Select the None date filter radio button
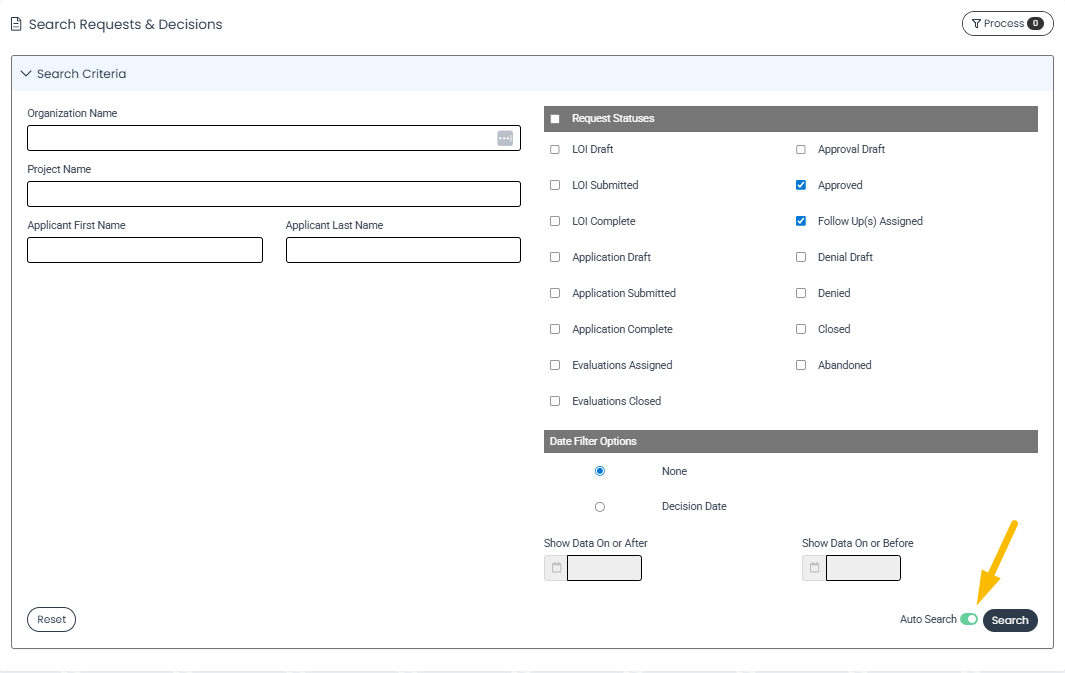The width and height of the screenshot is (1065, 673). click(x=600, y=471)
